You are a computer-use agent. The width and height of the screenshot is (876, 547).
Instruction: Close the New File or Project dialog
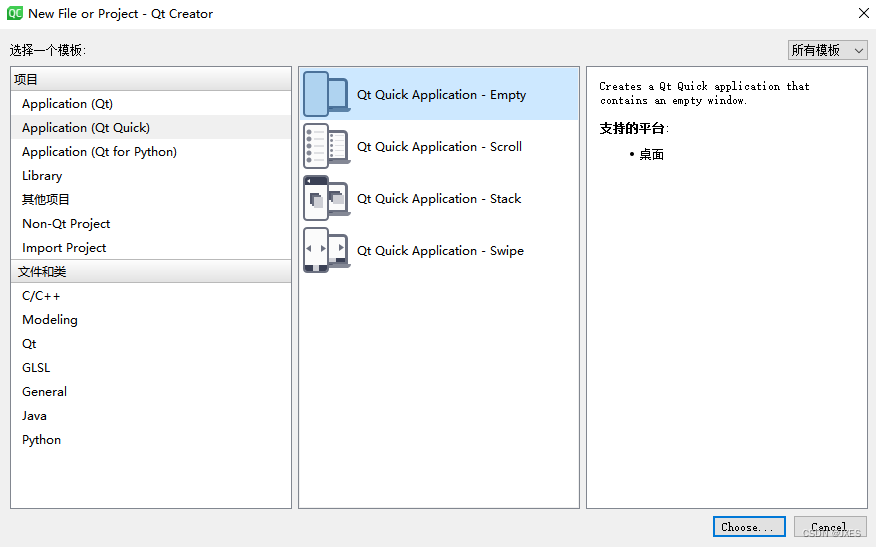coord(863,13)
